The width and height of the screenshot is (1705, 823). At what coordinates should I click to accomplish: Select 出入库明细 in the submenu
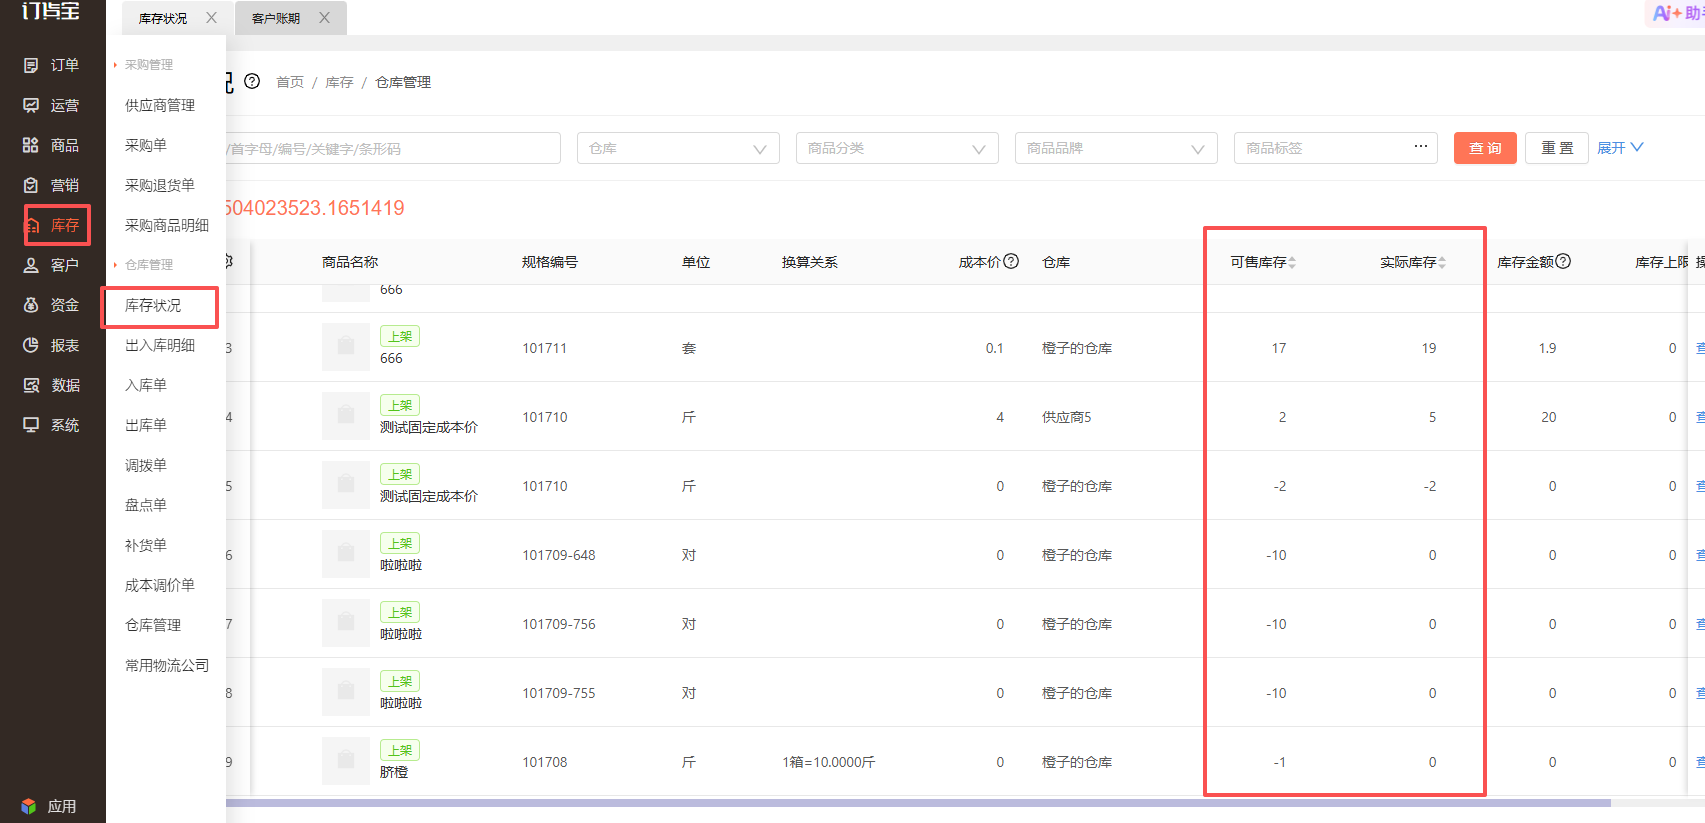coord(160,345)
